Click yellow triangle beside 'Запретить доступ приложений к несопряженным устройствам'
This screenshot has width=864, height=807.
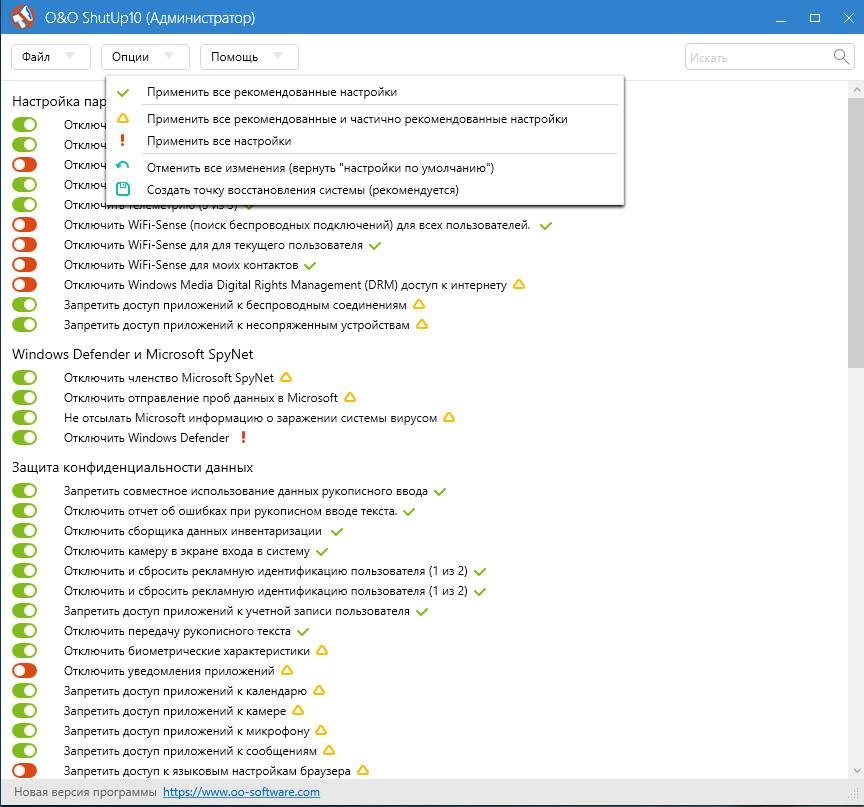tap(422, 324)
